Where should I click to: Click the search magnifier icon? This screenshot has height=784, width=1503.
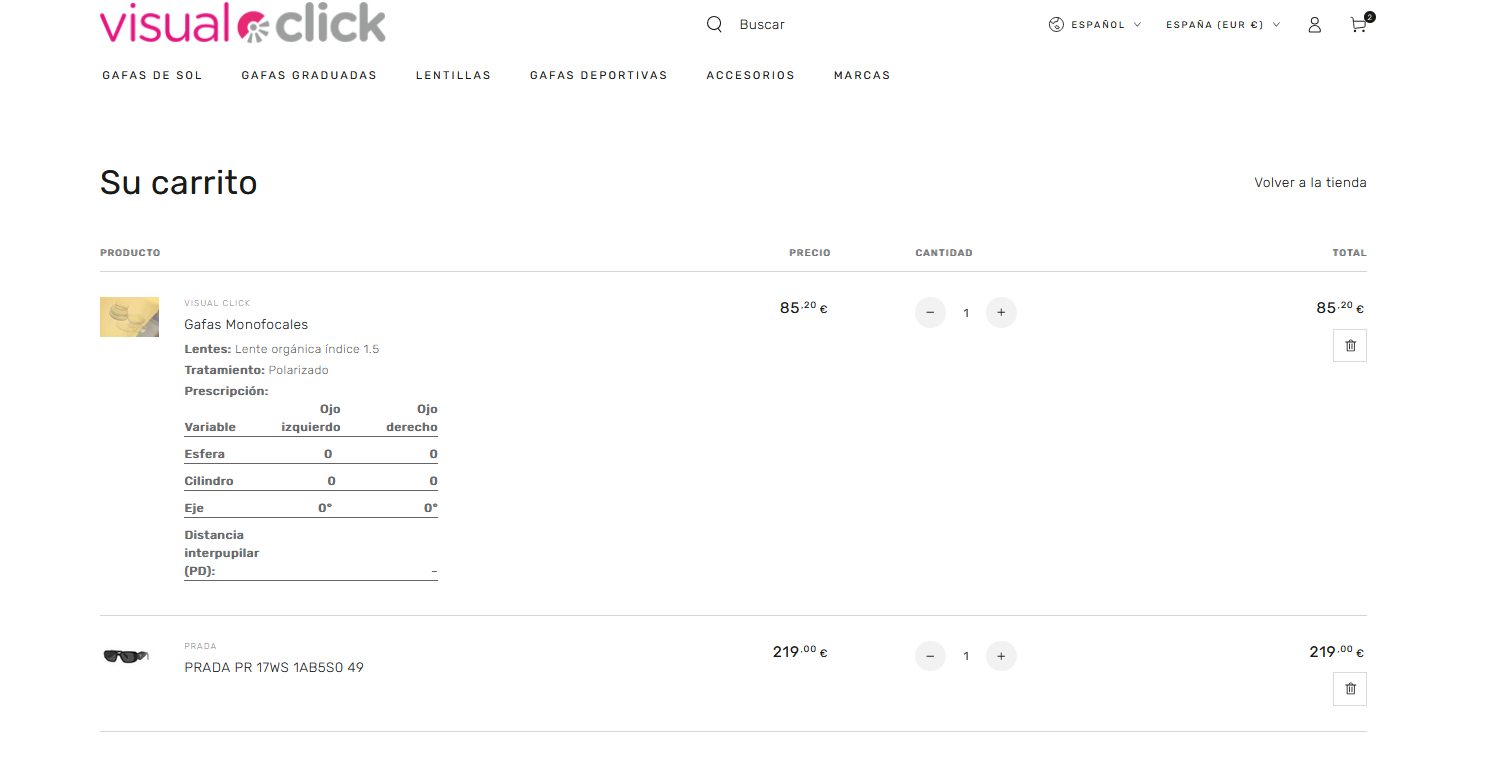tap(714, 24)
